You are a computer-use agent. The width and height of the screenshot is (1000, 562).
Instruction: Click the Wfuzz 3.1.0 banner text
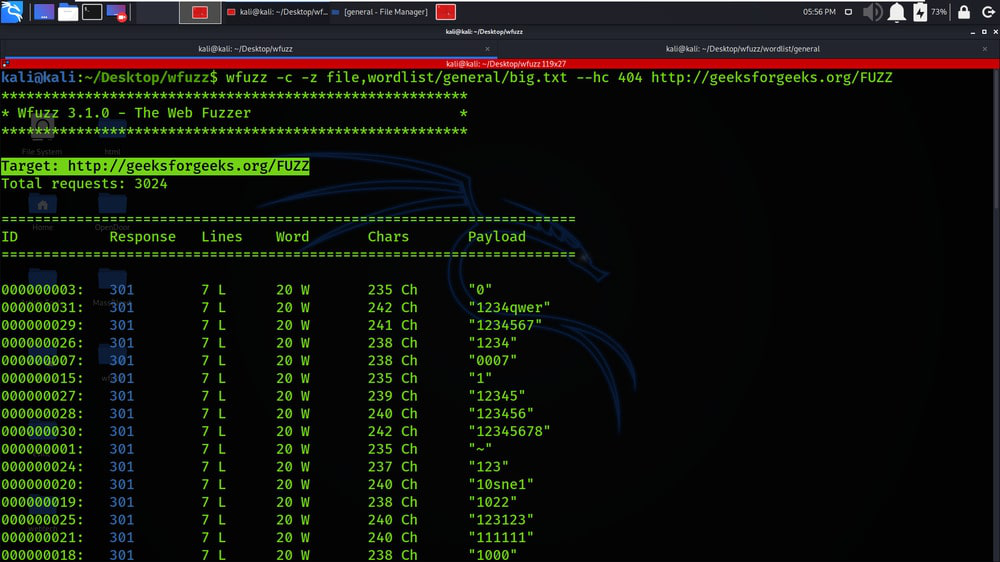(135, 113)
